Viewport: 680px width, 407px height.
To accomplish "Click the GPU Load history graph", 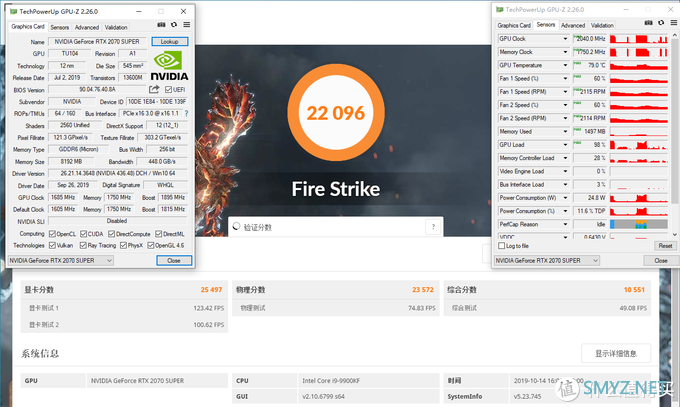I will click(x=638, y=144).
